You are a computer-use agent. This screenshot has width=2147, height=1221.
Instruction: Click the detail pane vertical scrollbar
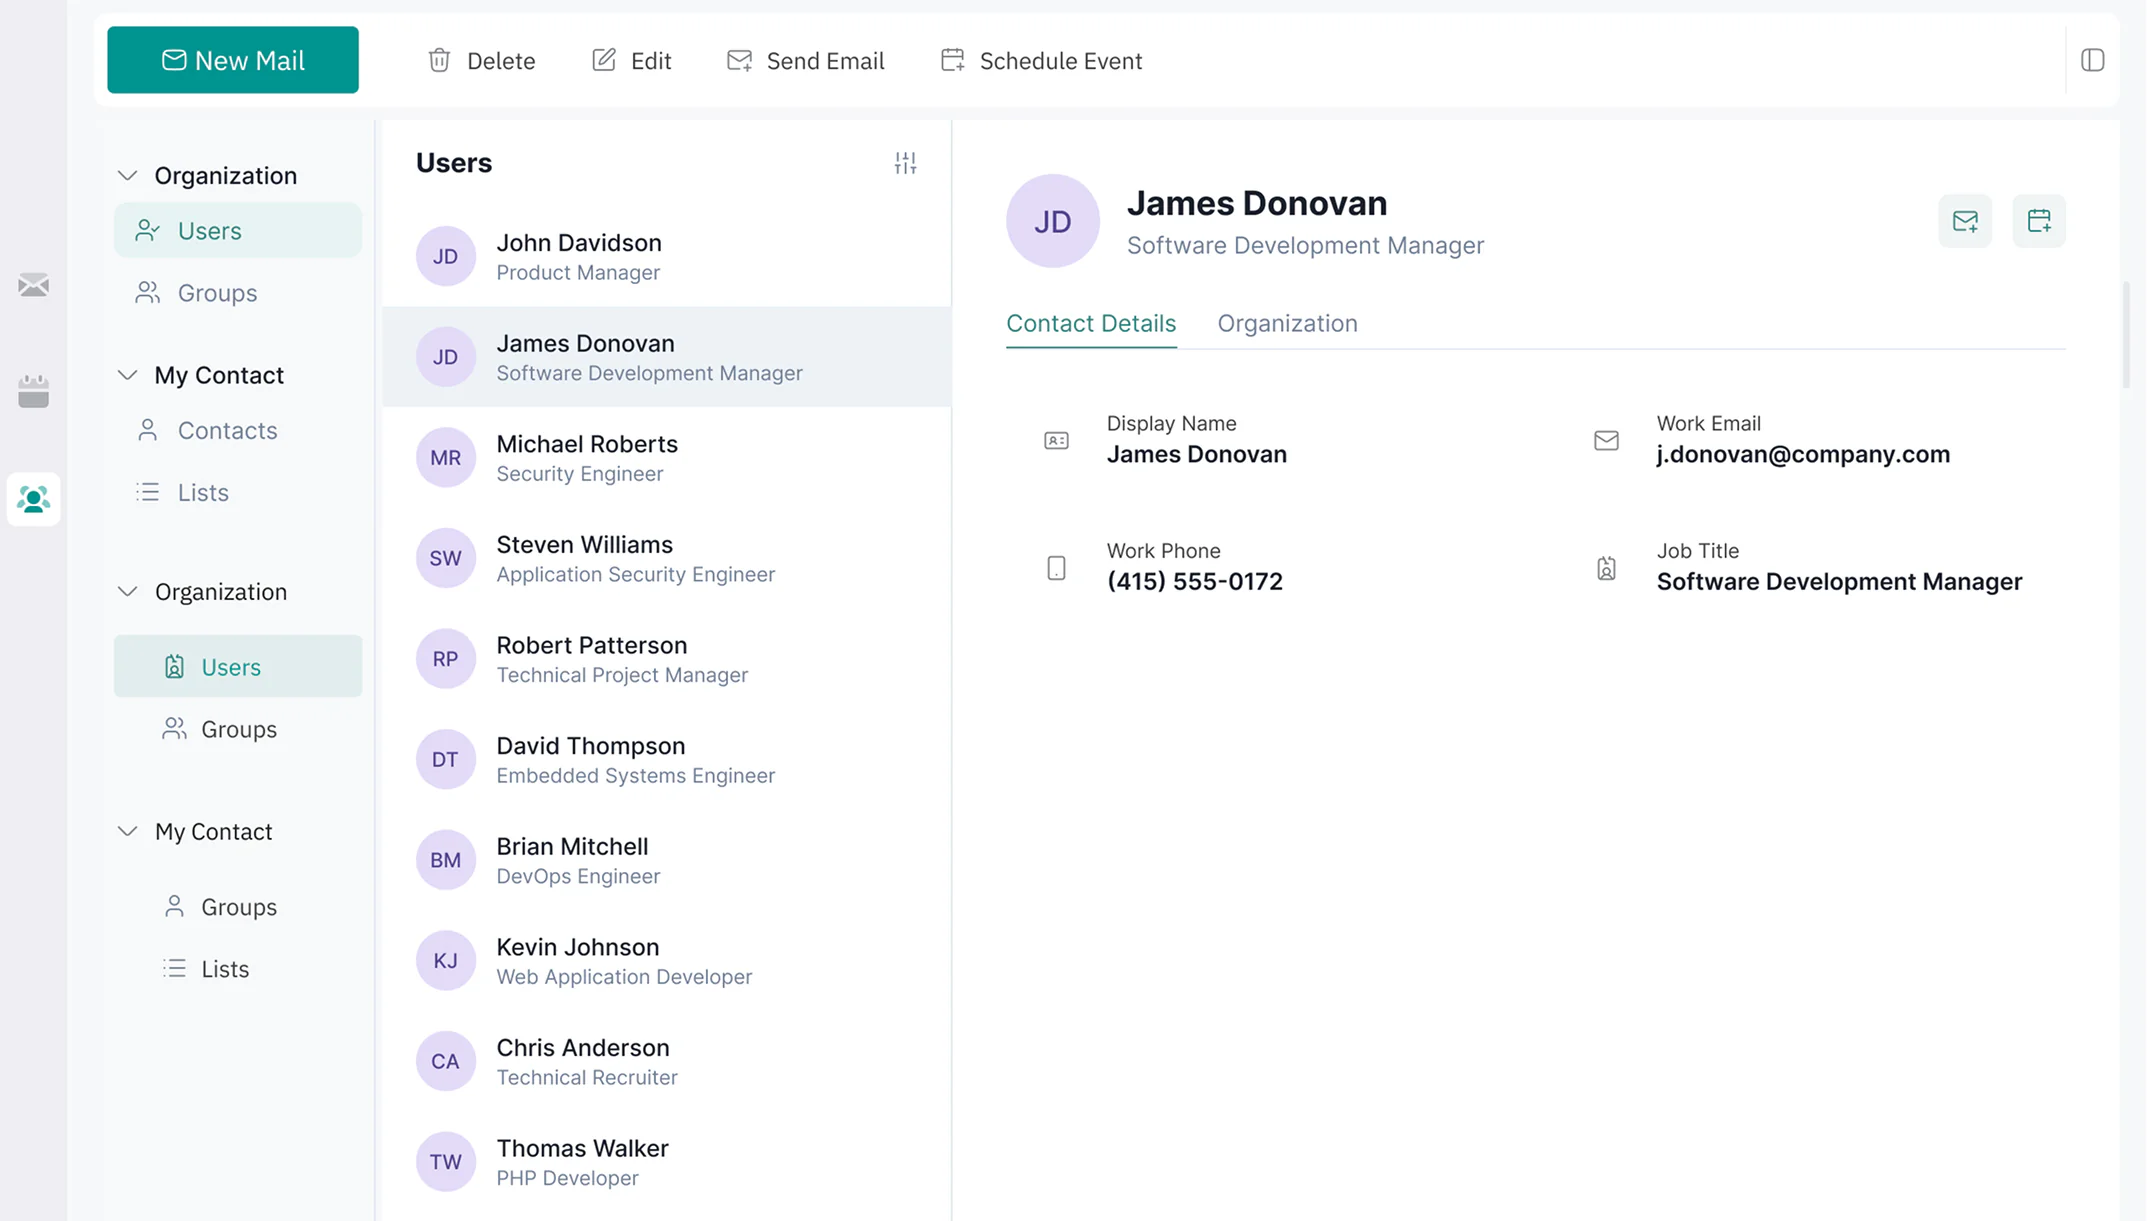pos(2126,334)
